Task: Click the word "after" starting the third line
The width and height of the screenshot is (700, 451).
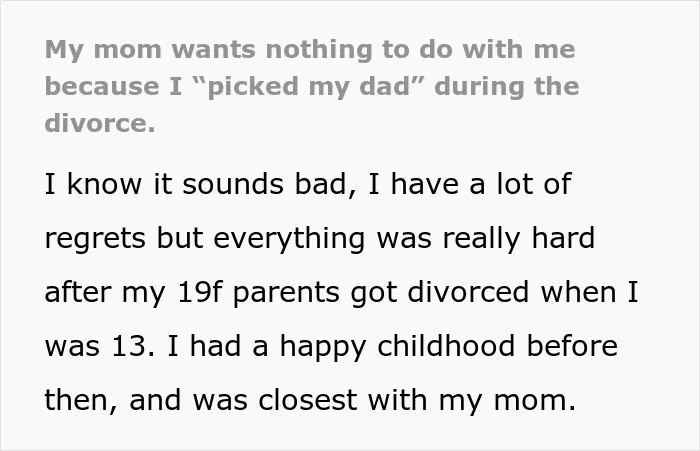Action: point(77,292)
